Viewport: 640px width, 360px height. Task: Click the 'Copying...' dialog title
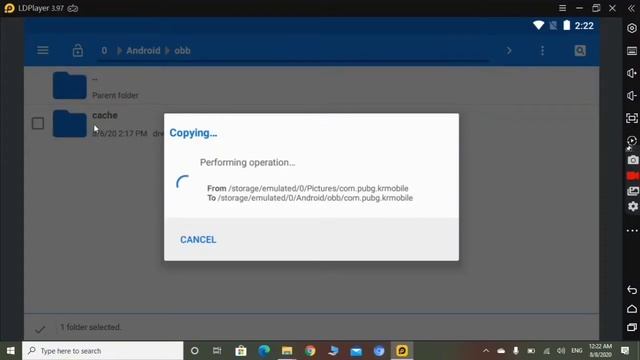[x=193, y=133]
